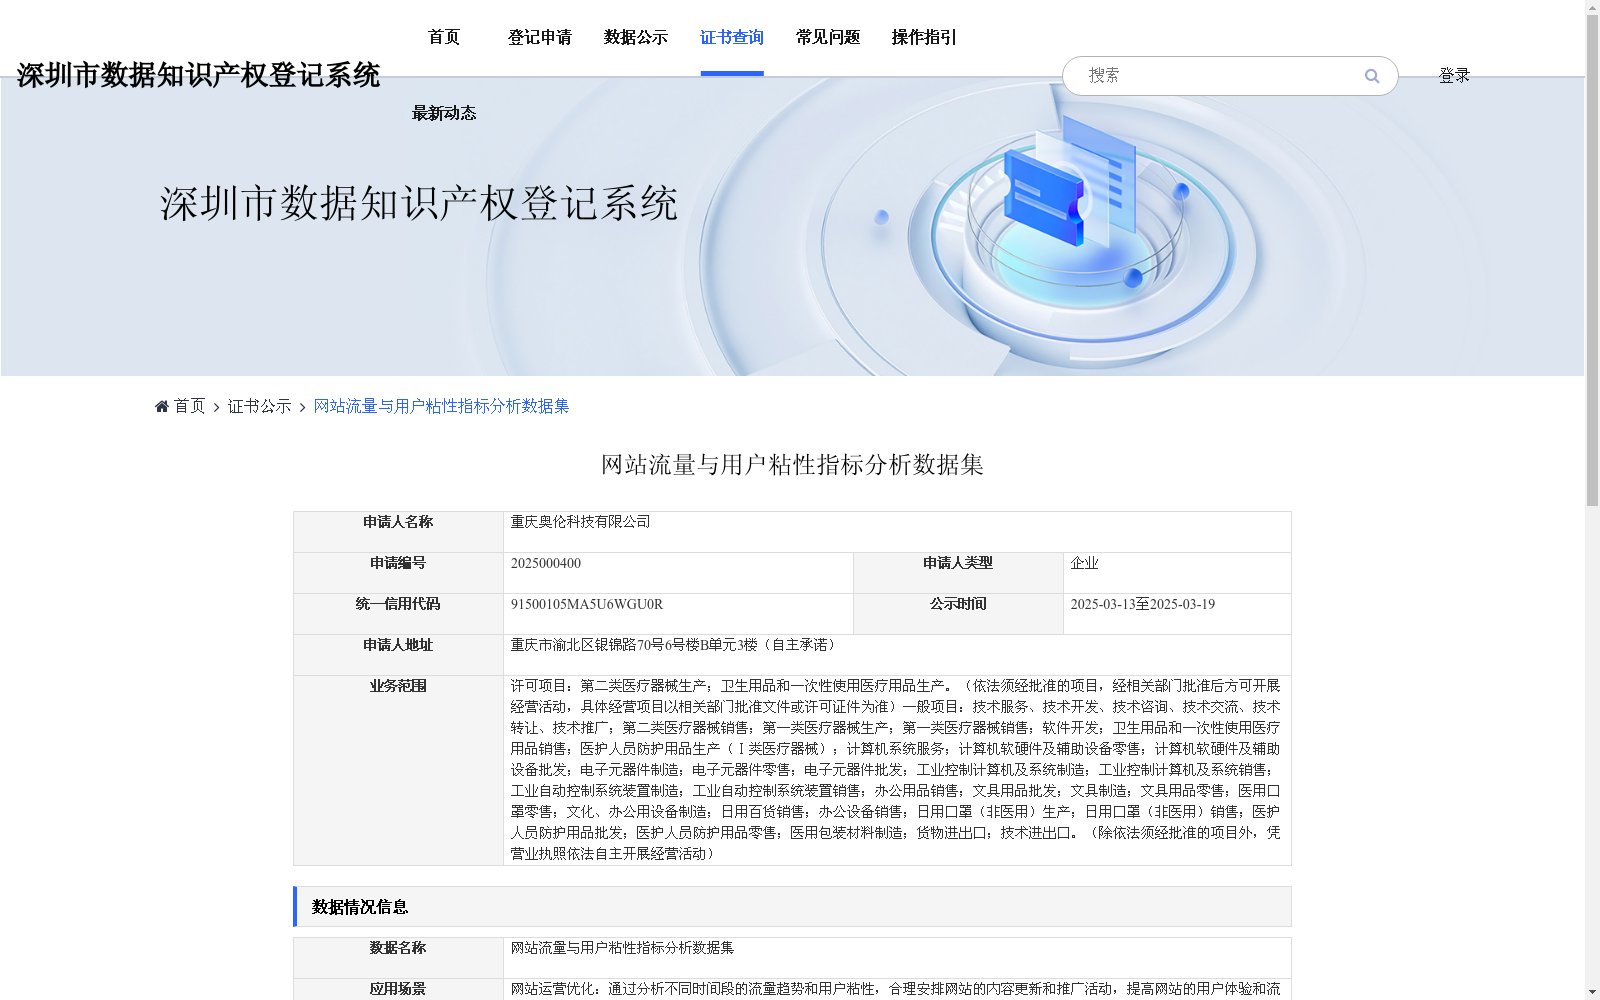
Task: Click the 申请编号 label cell
Action: tap(398, 573)
